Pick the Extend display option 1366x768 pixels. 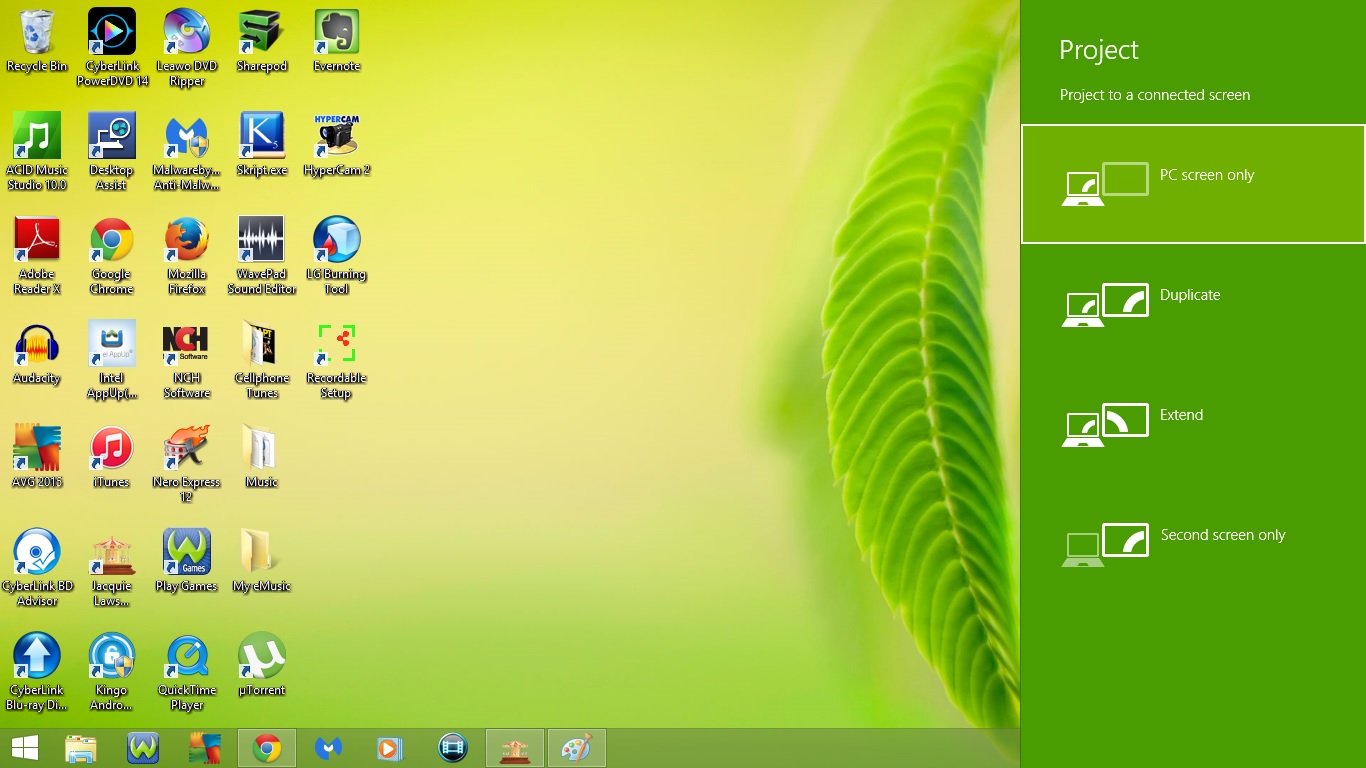(1193, 424)
